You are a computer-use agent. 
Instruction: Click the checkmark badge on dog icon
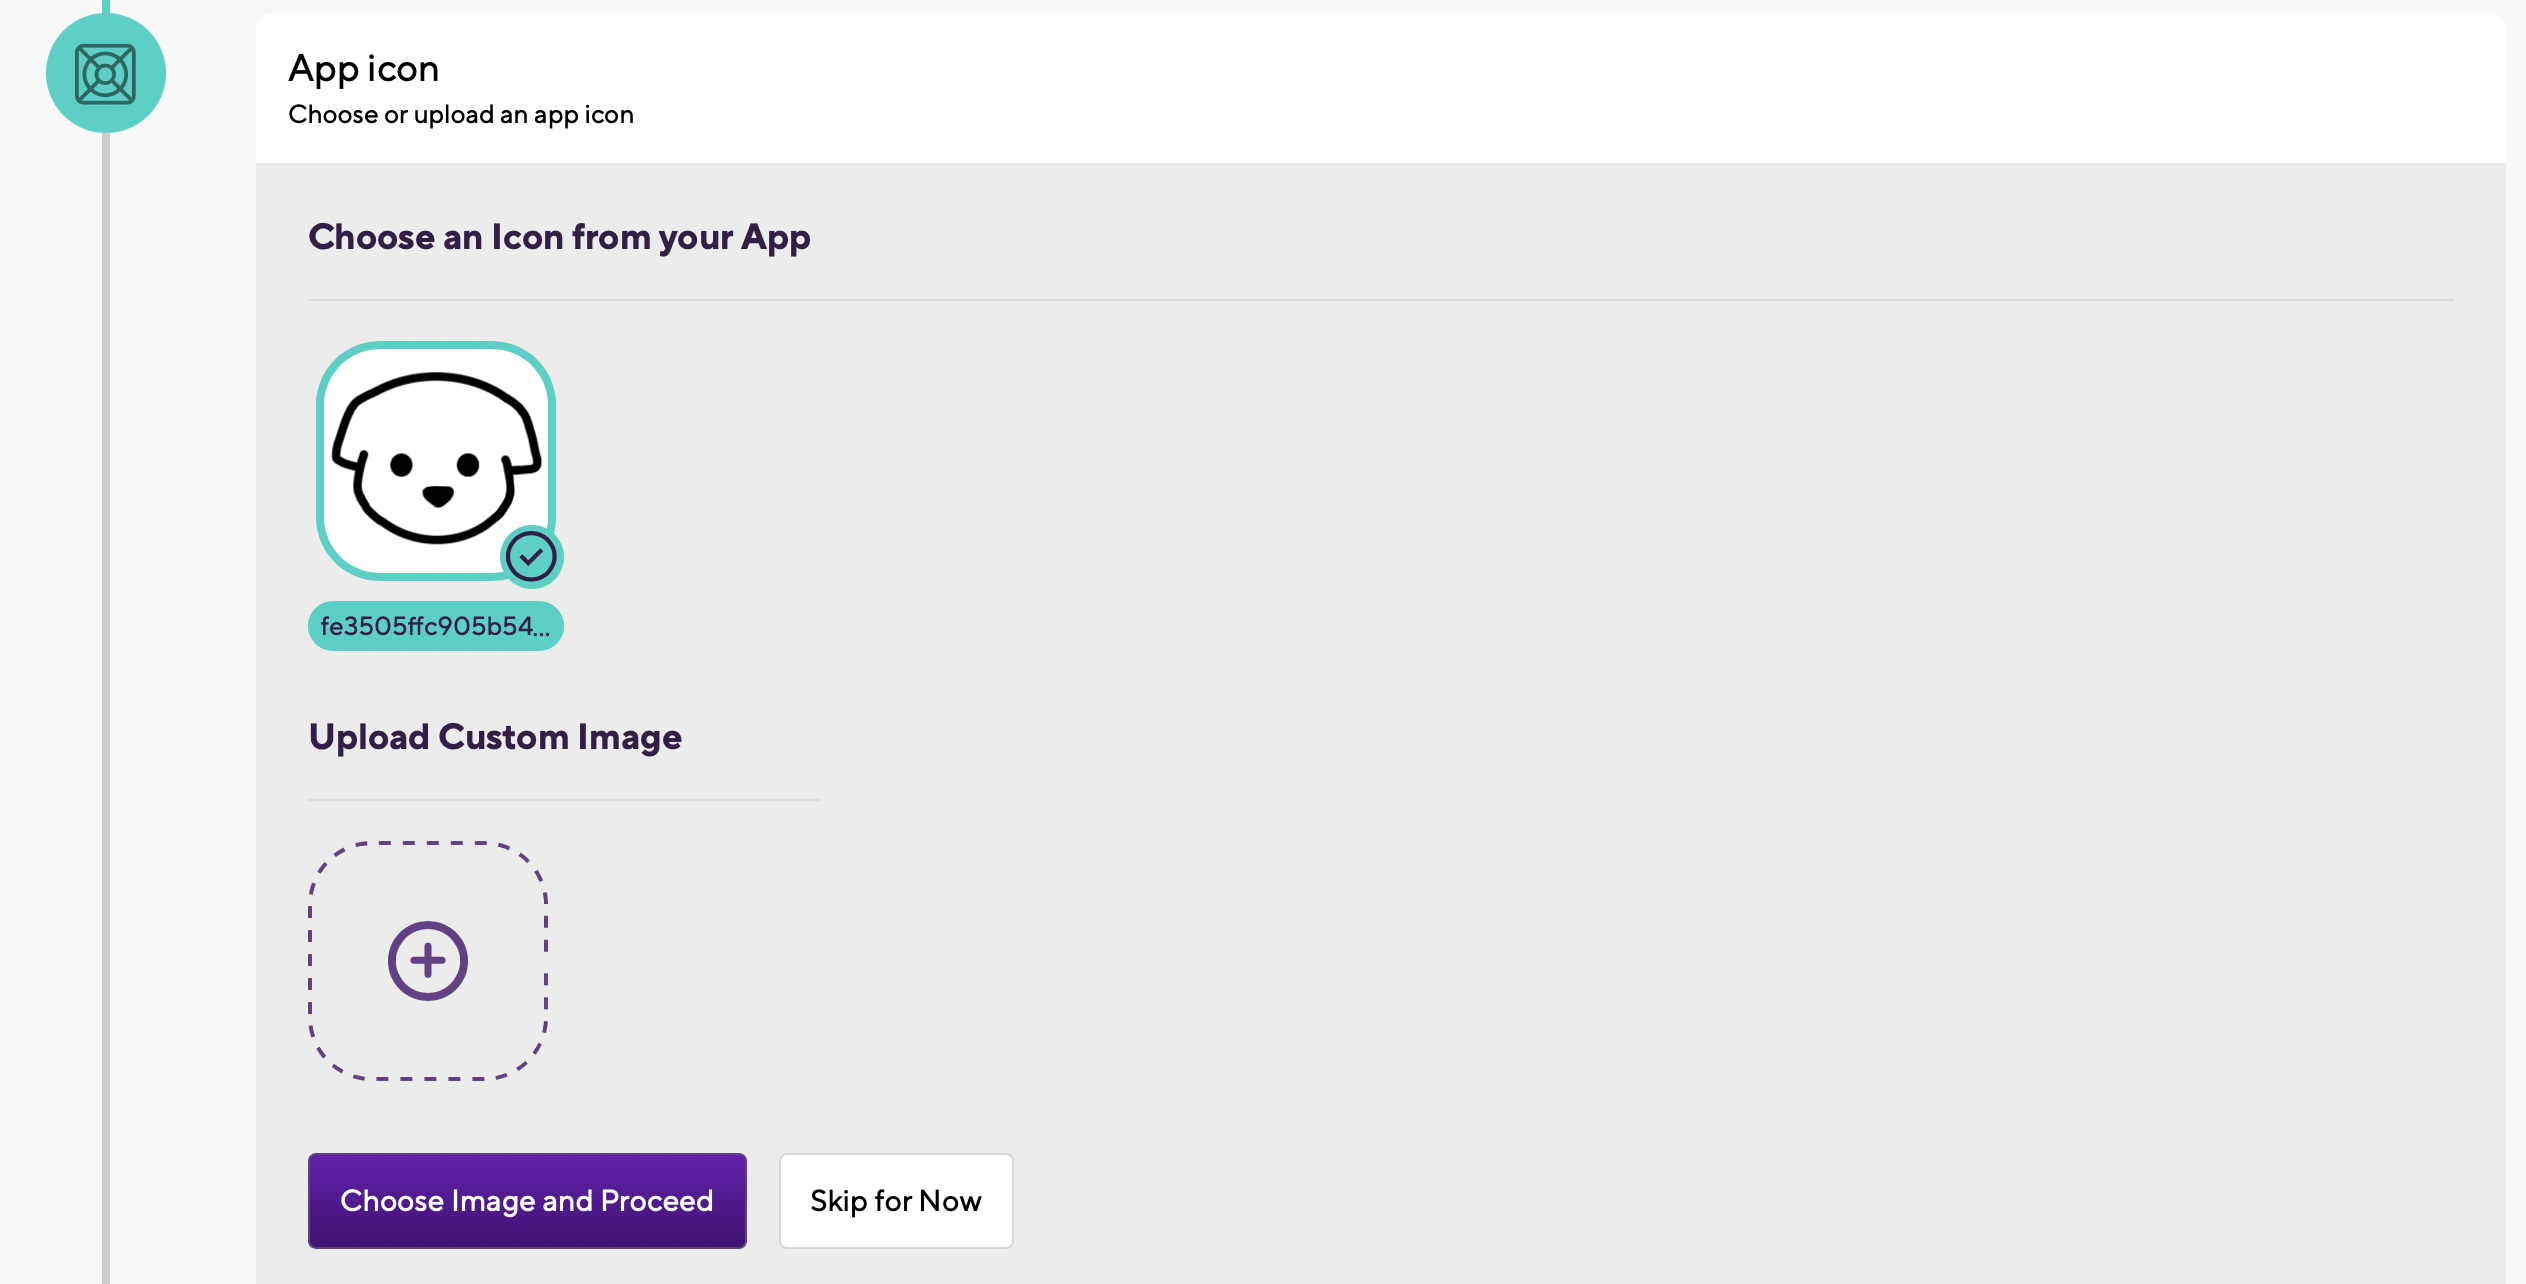coord(531,556)
